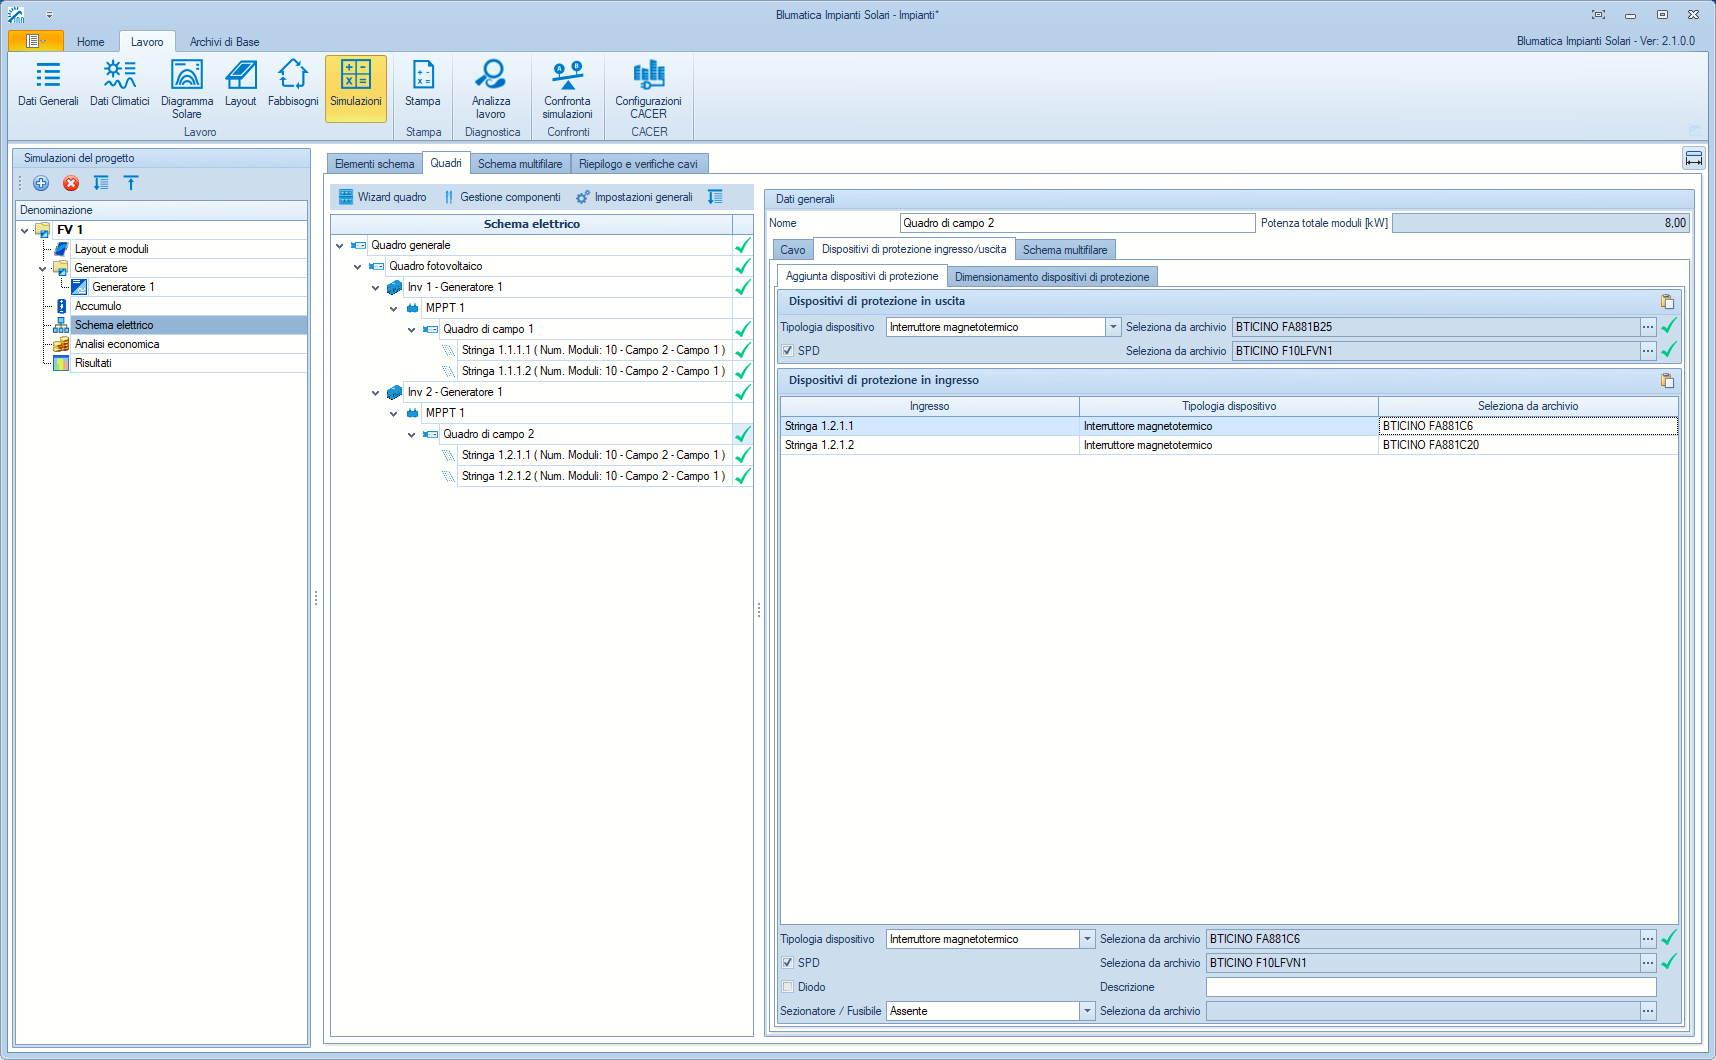The image size is (1716, 1060).
Task: Click the Nome input field
Action: (x=1076, y=223)
